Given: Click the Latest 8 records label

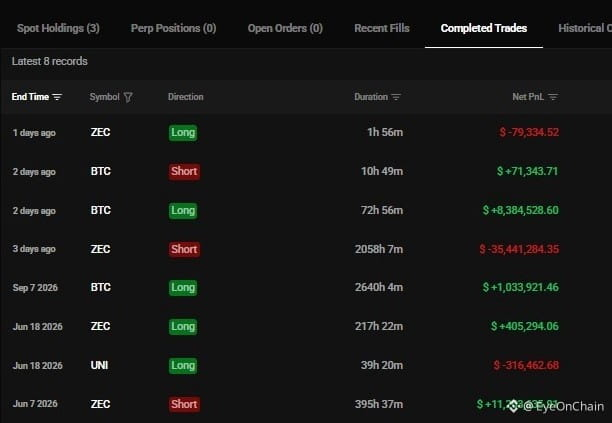Looking at the screenshot, I should point(50,61).
